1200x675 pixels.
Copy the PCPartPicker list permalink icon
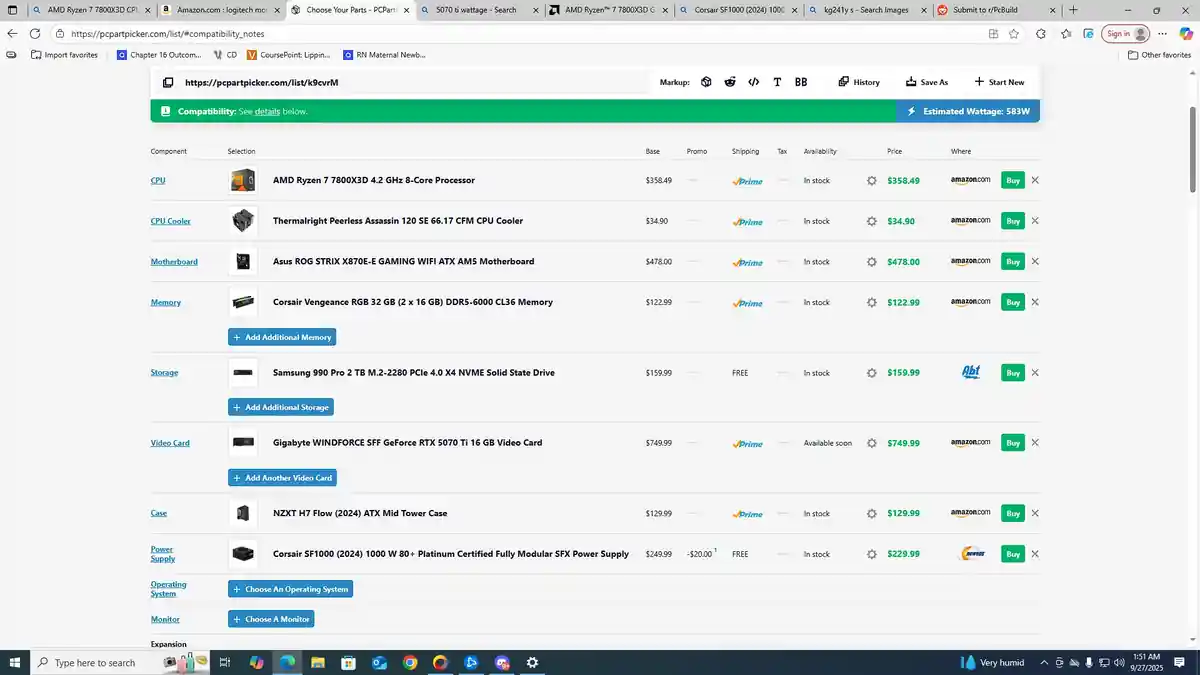point(168,82)
